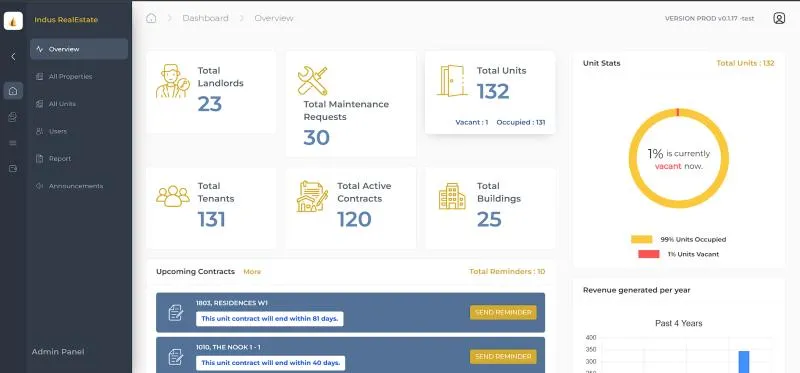The height and width of the screenshot is (373, 800).
Task: Open the coins icon in the narrow rail
Action: coord(13,117)
